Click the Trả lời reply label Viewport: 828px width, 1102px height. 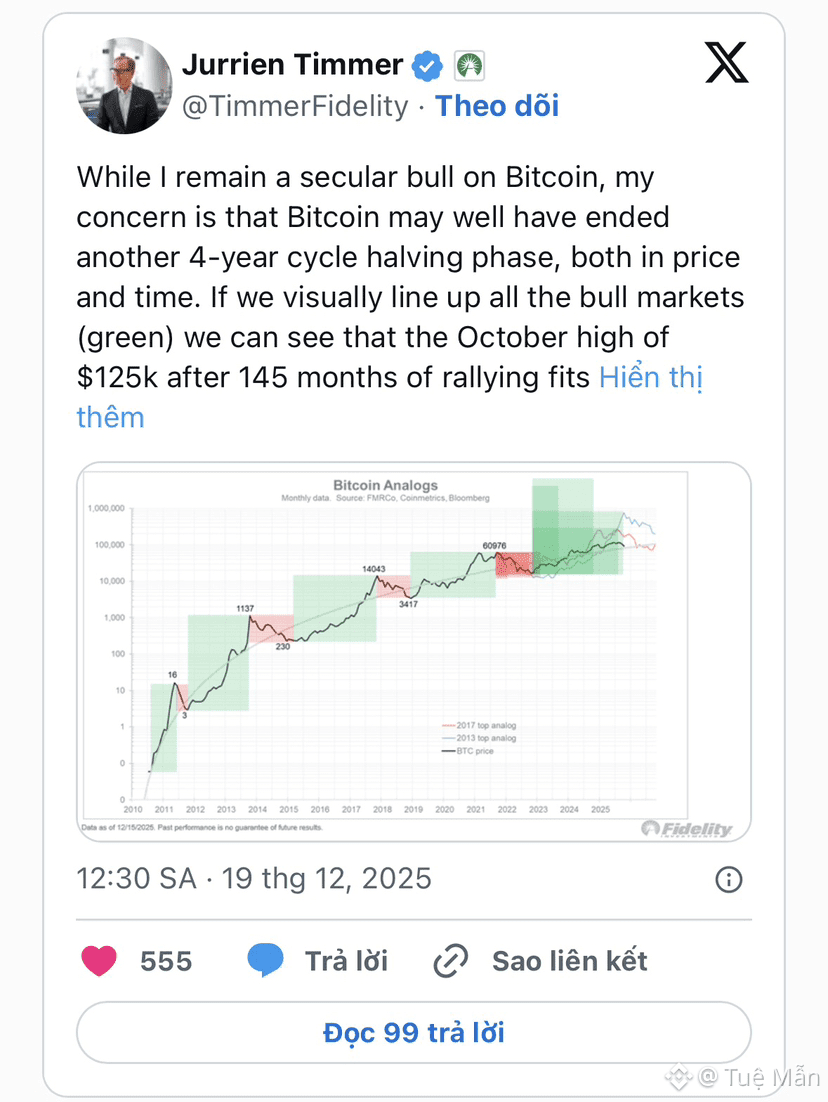coord(346,961)
